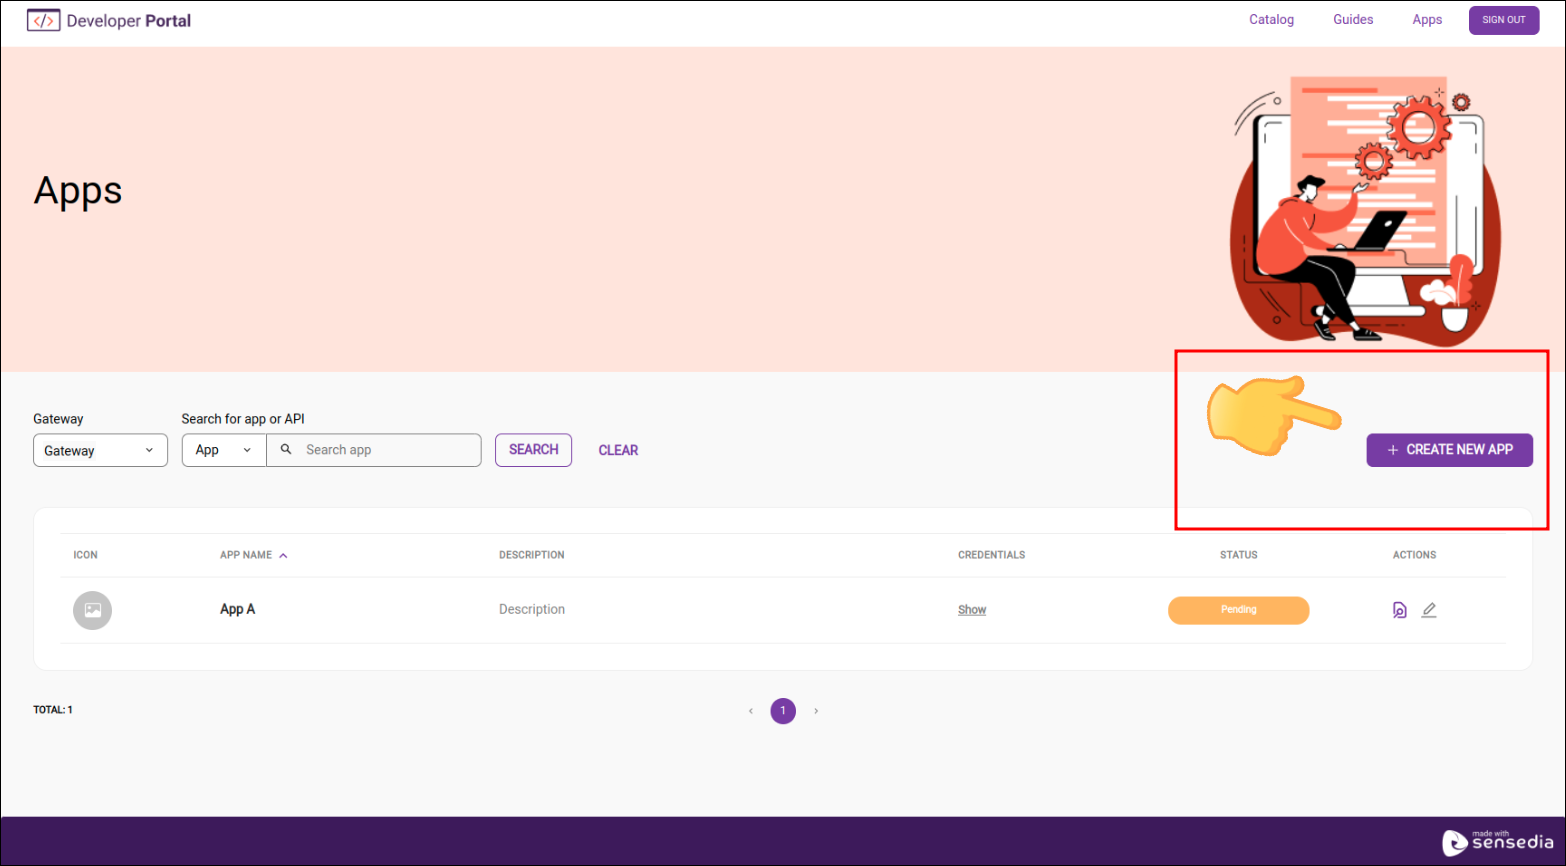
Task: Click the placeholder image icon for App A
Action: [92, 610]
